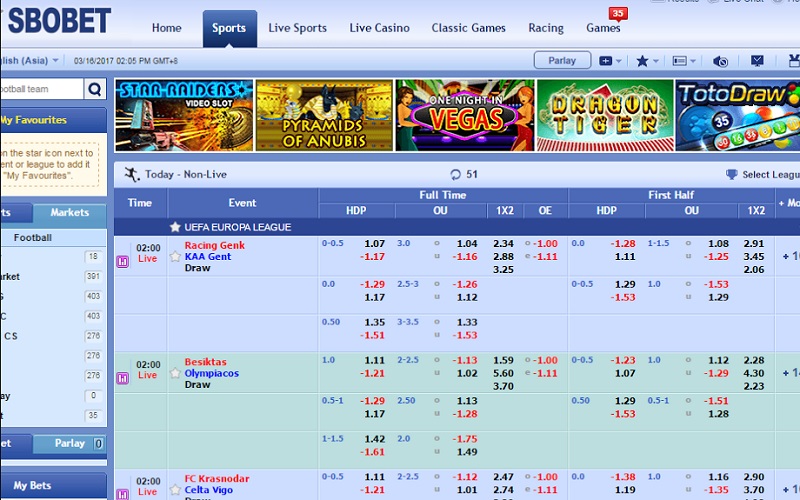
Task: Click the Select League trophy icon
Action: click(732, 174)
